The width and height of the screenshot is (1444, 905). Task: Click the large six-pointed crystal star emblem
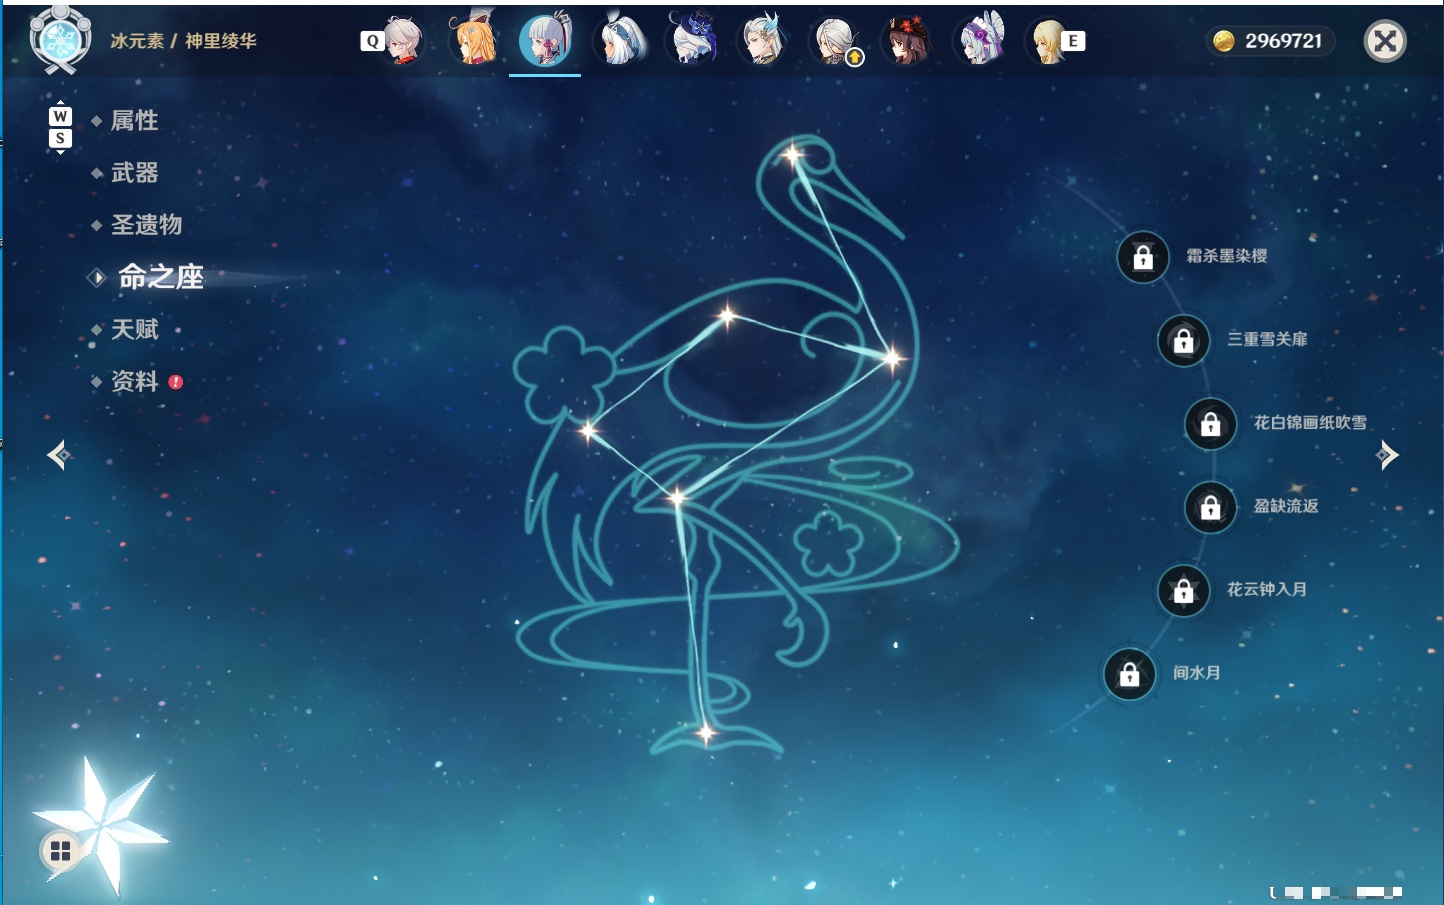pos(100,826)
